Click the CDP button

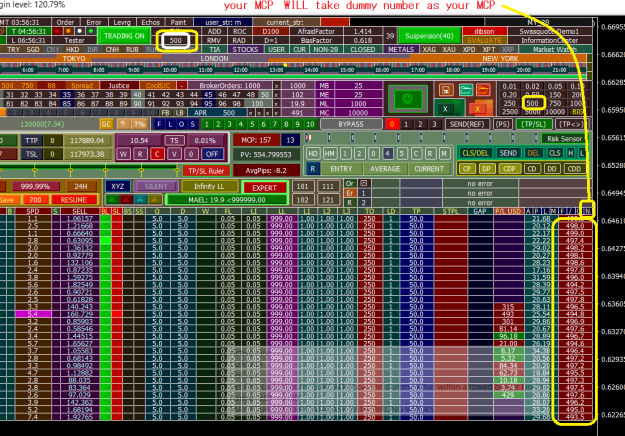pyautogui.click(x=509, y=169)
